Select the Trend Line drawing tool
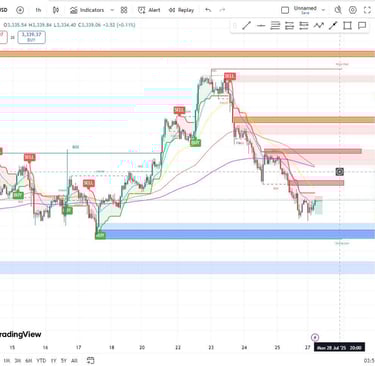 [246, 26]
